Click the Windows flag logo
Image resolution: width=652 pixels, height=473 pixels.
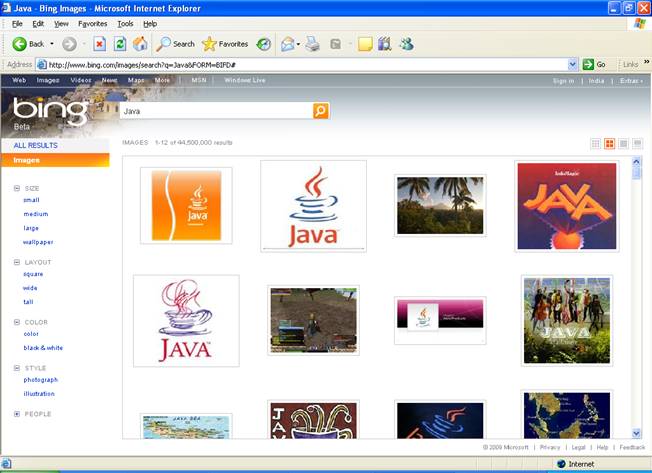click(x=640, y=23)
